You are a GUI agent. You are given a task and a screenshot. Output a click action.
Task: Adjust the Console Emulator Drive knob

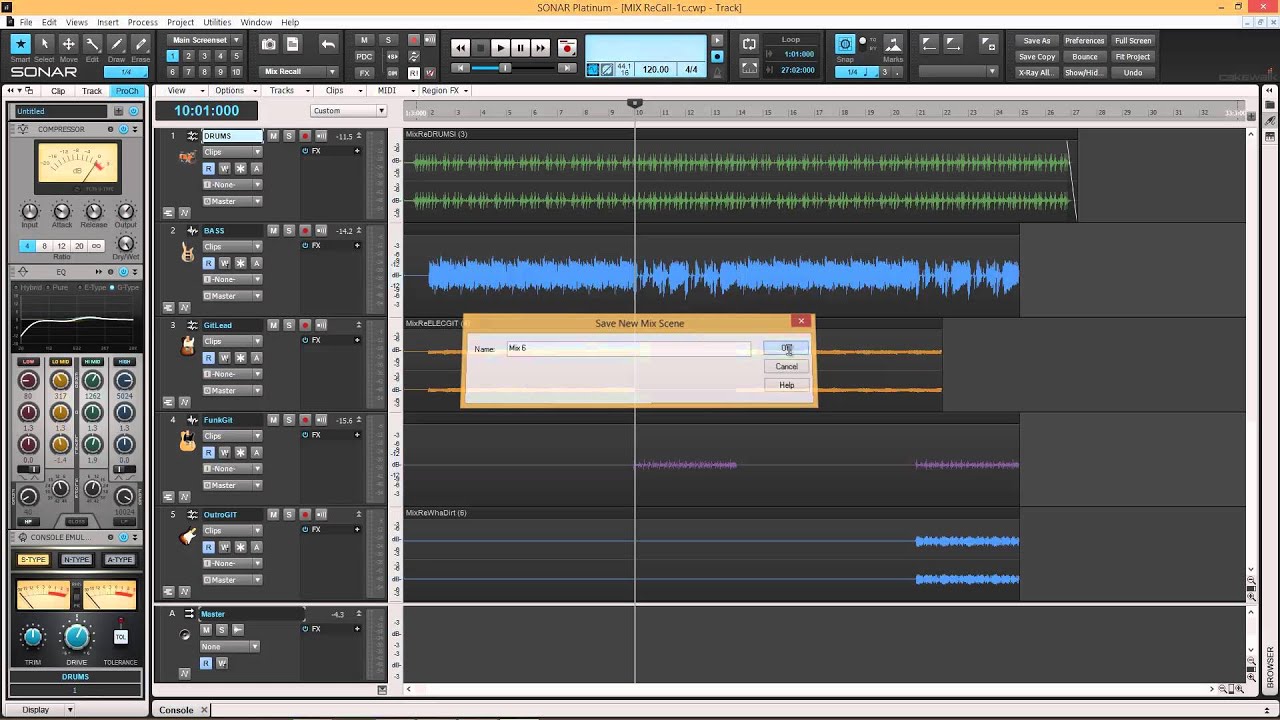click(77, 637)
